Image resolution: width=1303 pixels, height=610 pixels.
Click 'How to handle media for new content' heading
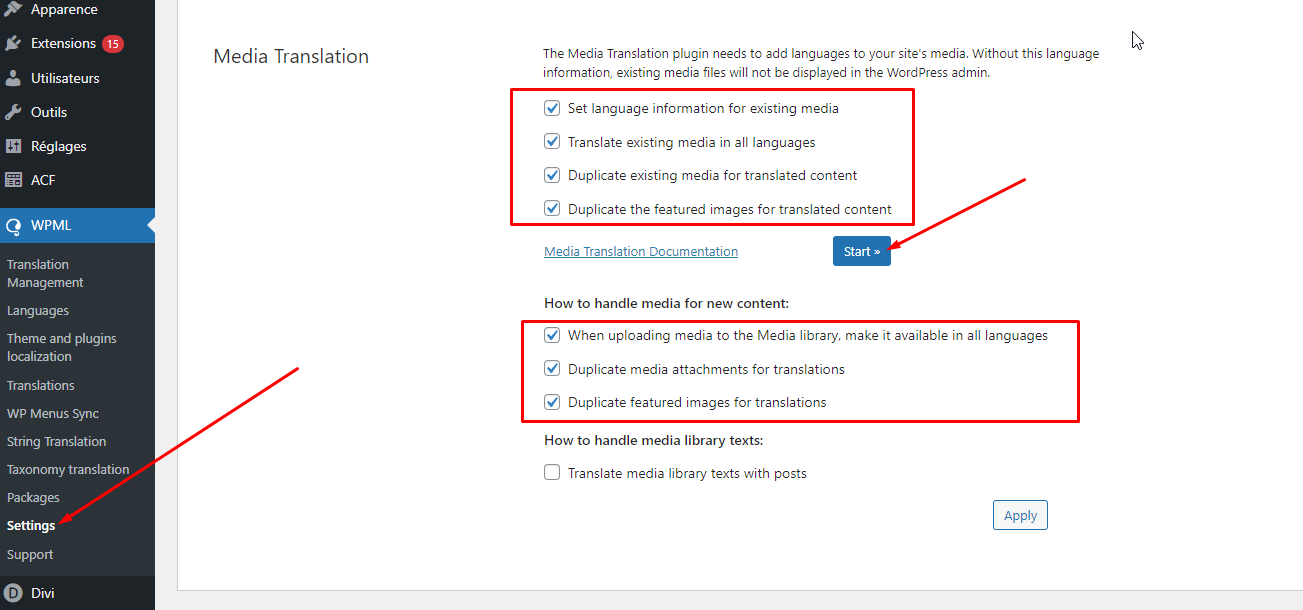[x=667, y=303]
